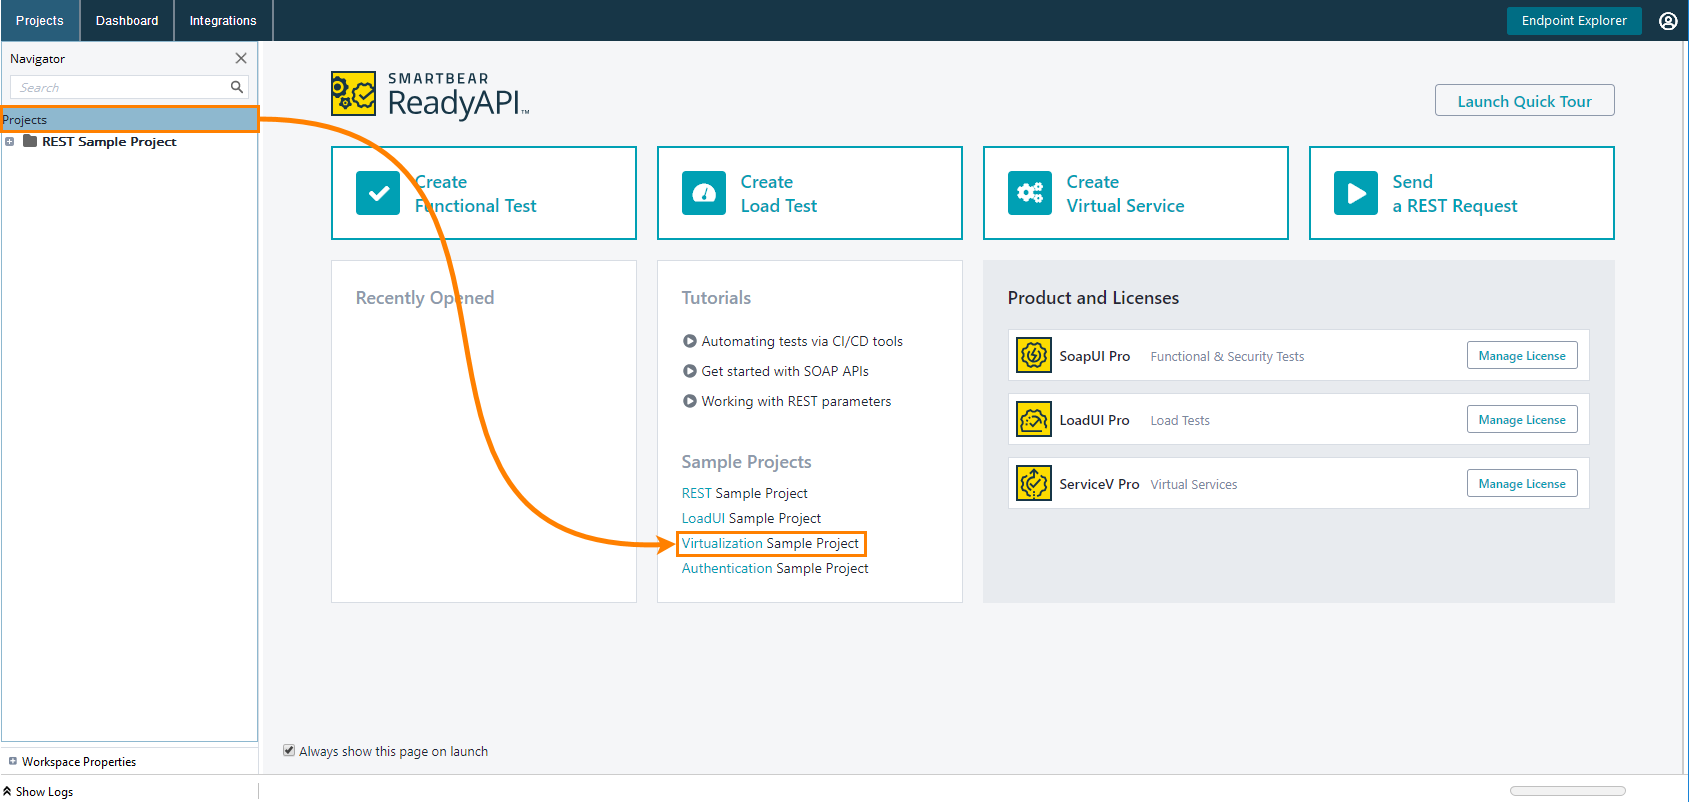Manage License for ServiceV Pro
The width and height of the screenshot is (1689, 802).
click(1522, 483)
